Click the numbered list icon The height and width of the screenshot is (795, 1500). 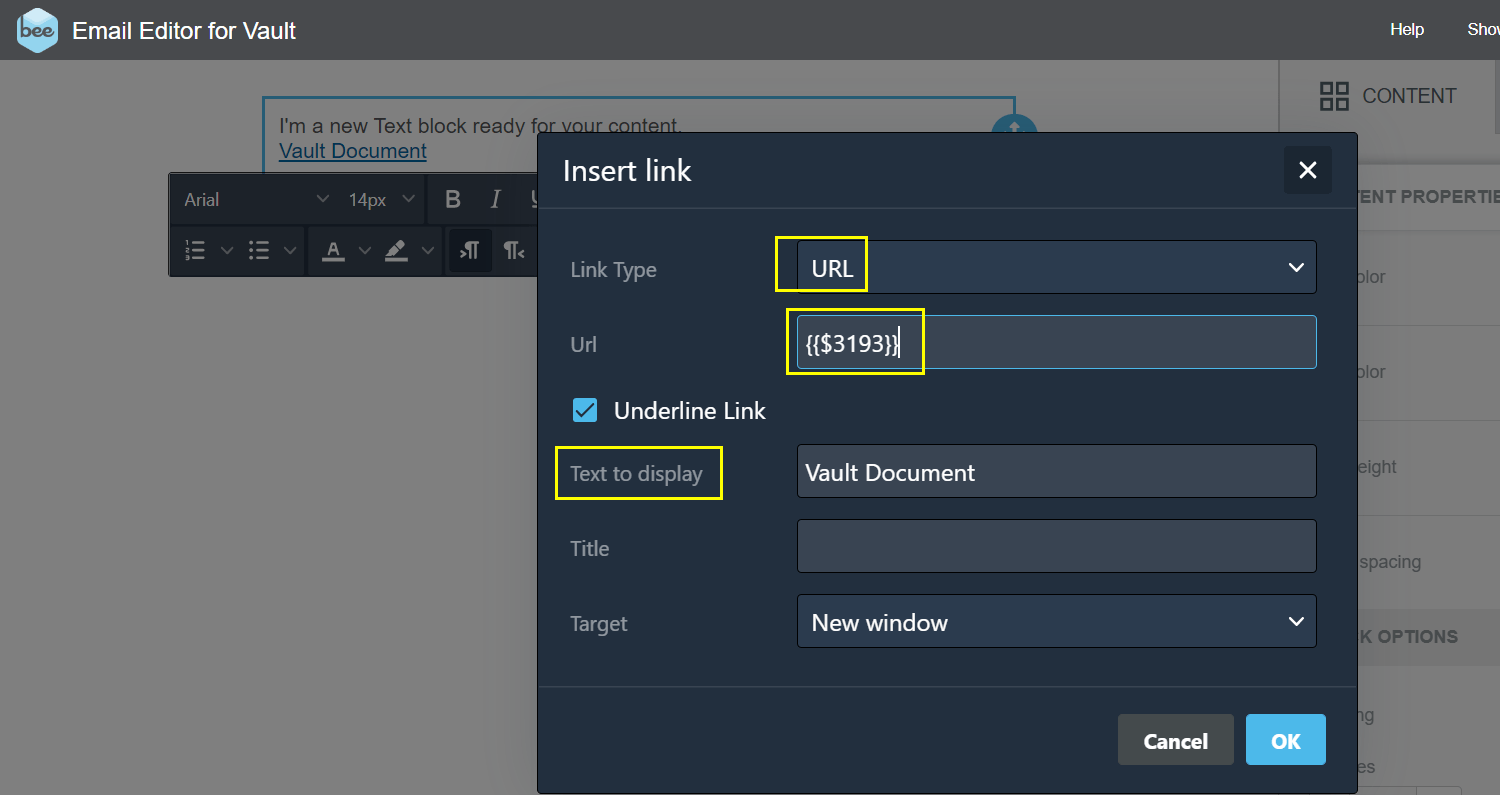tap(195, 250)
